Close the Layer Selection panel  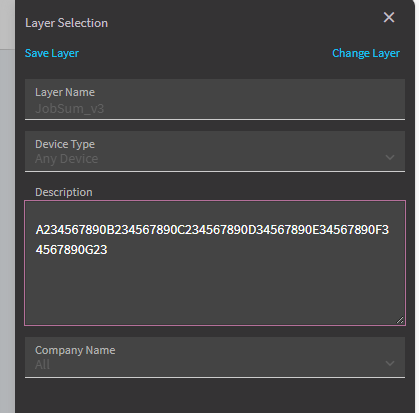(x=389, y=17)
